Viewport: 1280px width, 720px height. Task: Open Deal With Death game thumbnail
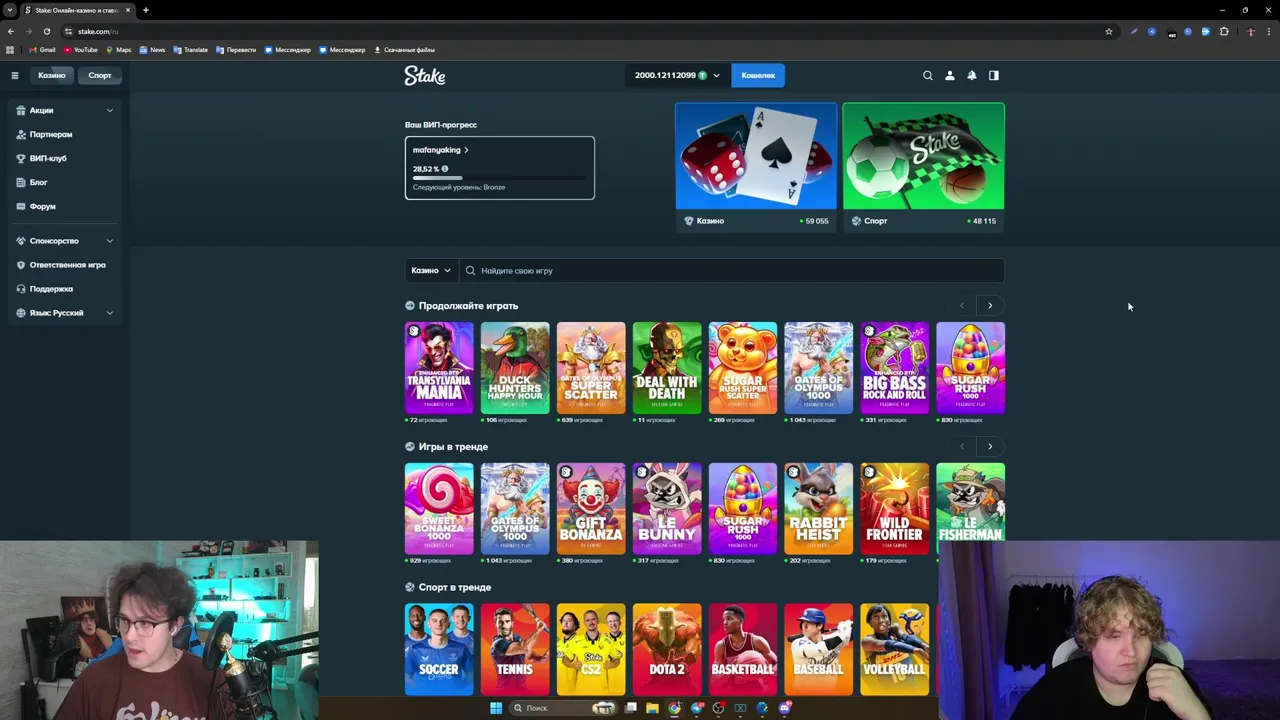[x=667, y=367]
